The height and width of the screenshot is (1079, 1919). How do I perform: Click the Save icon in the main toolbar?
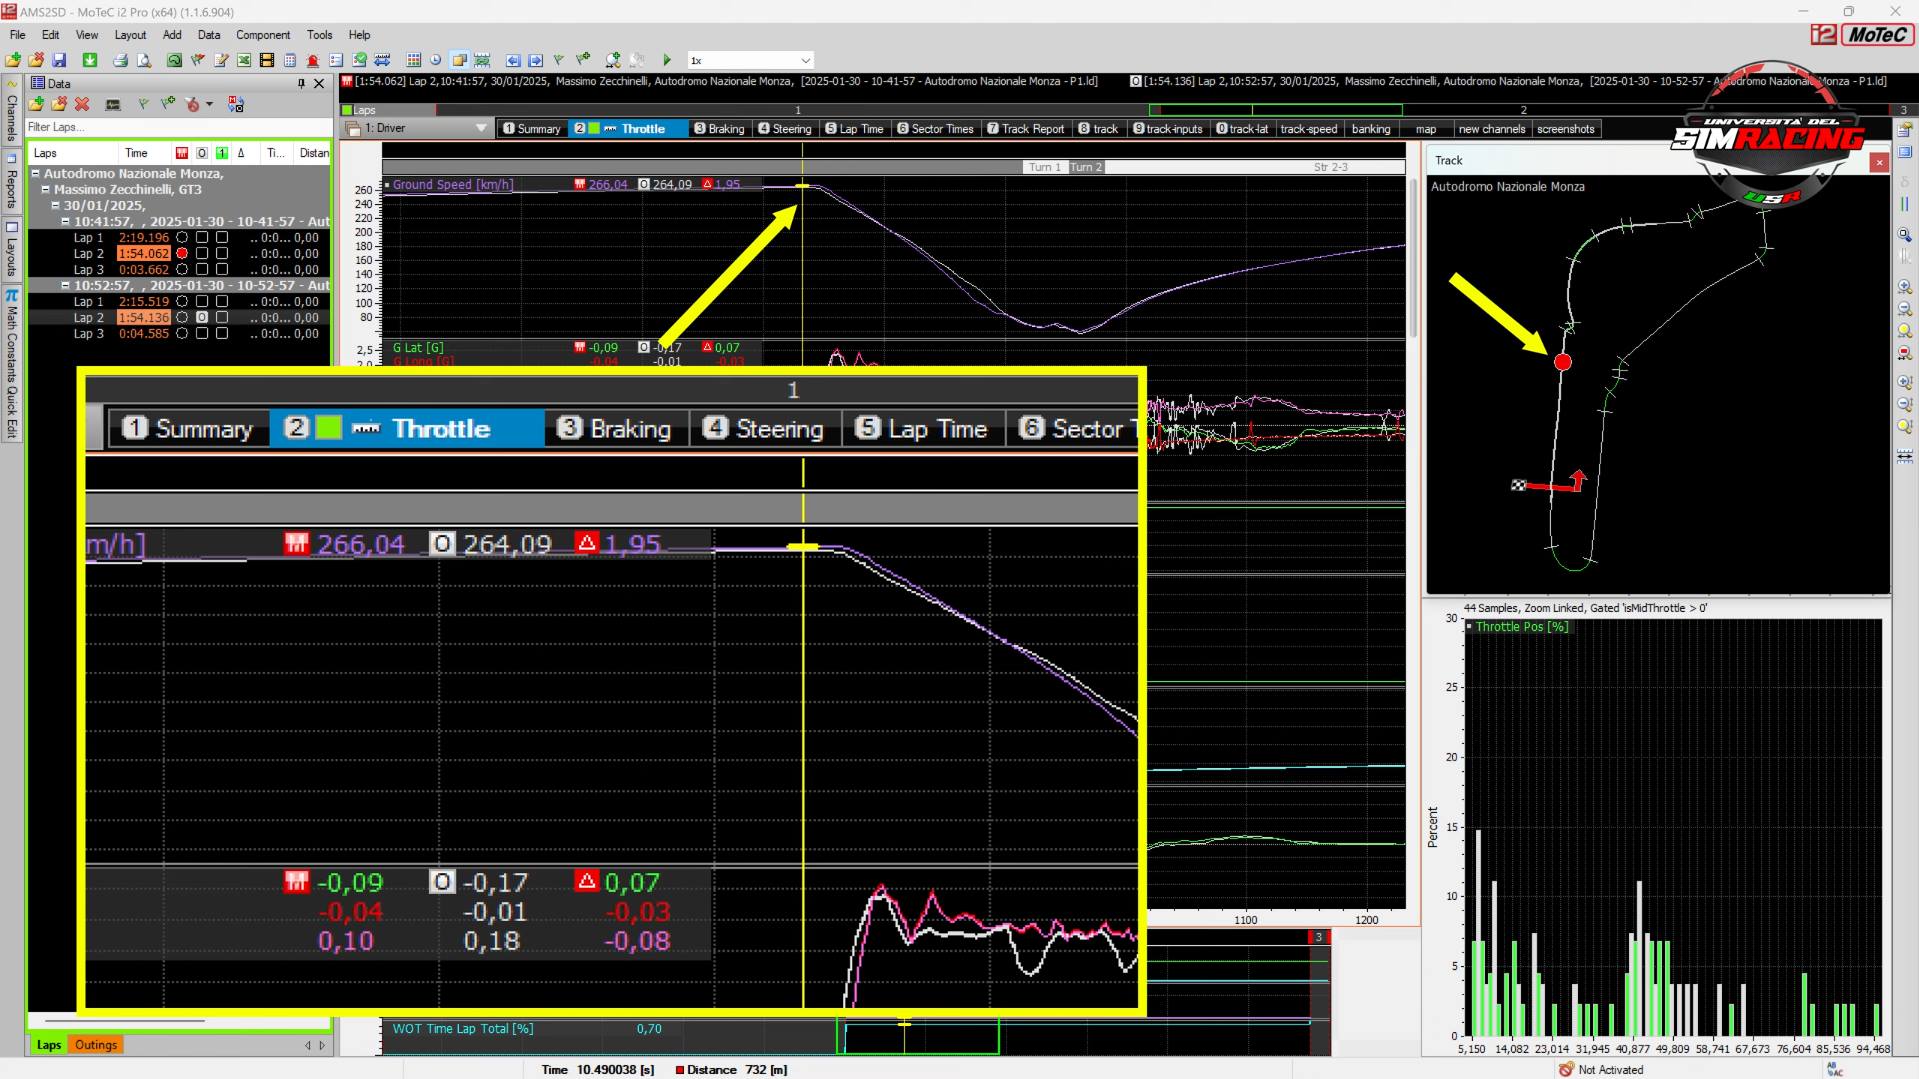[59, 60]
